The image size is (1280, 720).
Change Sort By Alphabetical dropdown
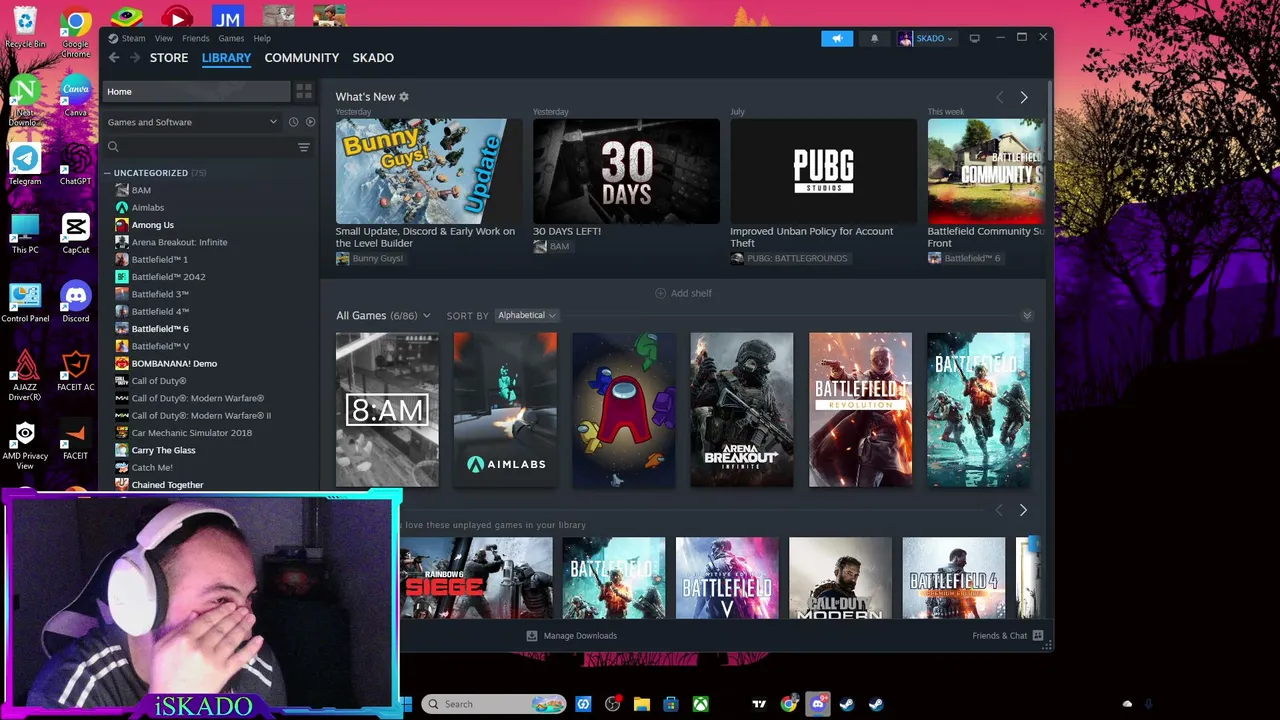[527, 316]
